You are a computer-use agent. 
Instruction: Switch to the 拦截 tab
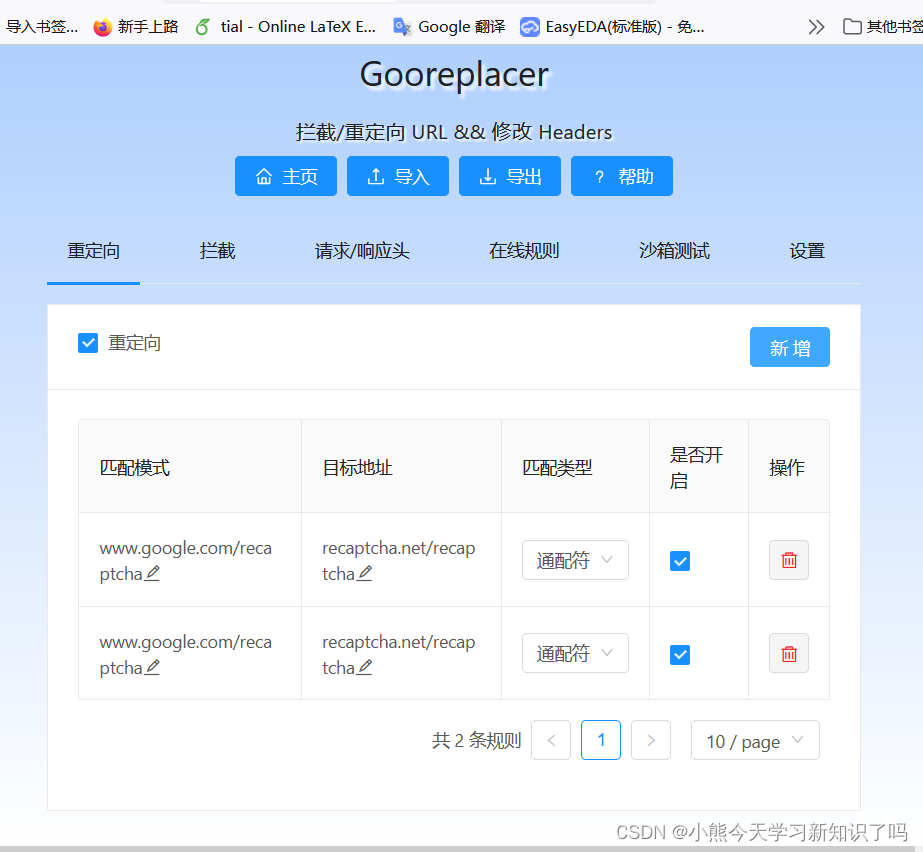(217, 251)
